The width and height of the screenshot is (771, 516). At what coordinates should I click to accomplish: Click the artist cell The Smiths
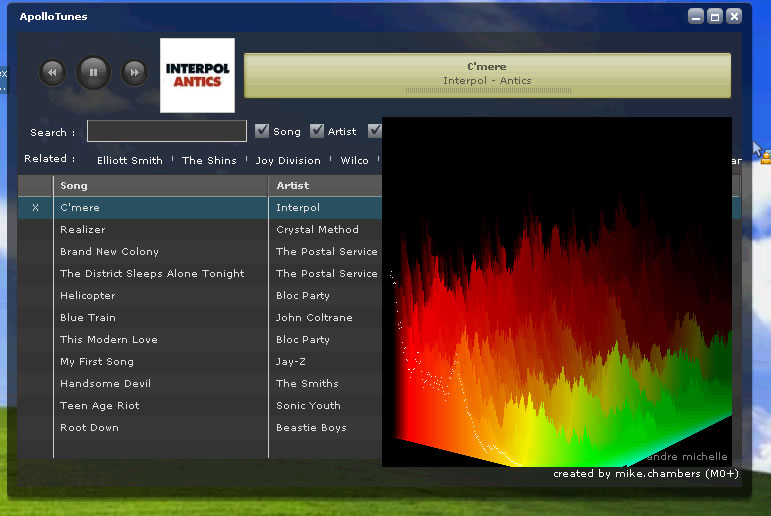coord(307,384)
